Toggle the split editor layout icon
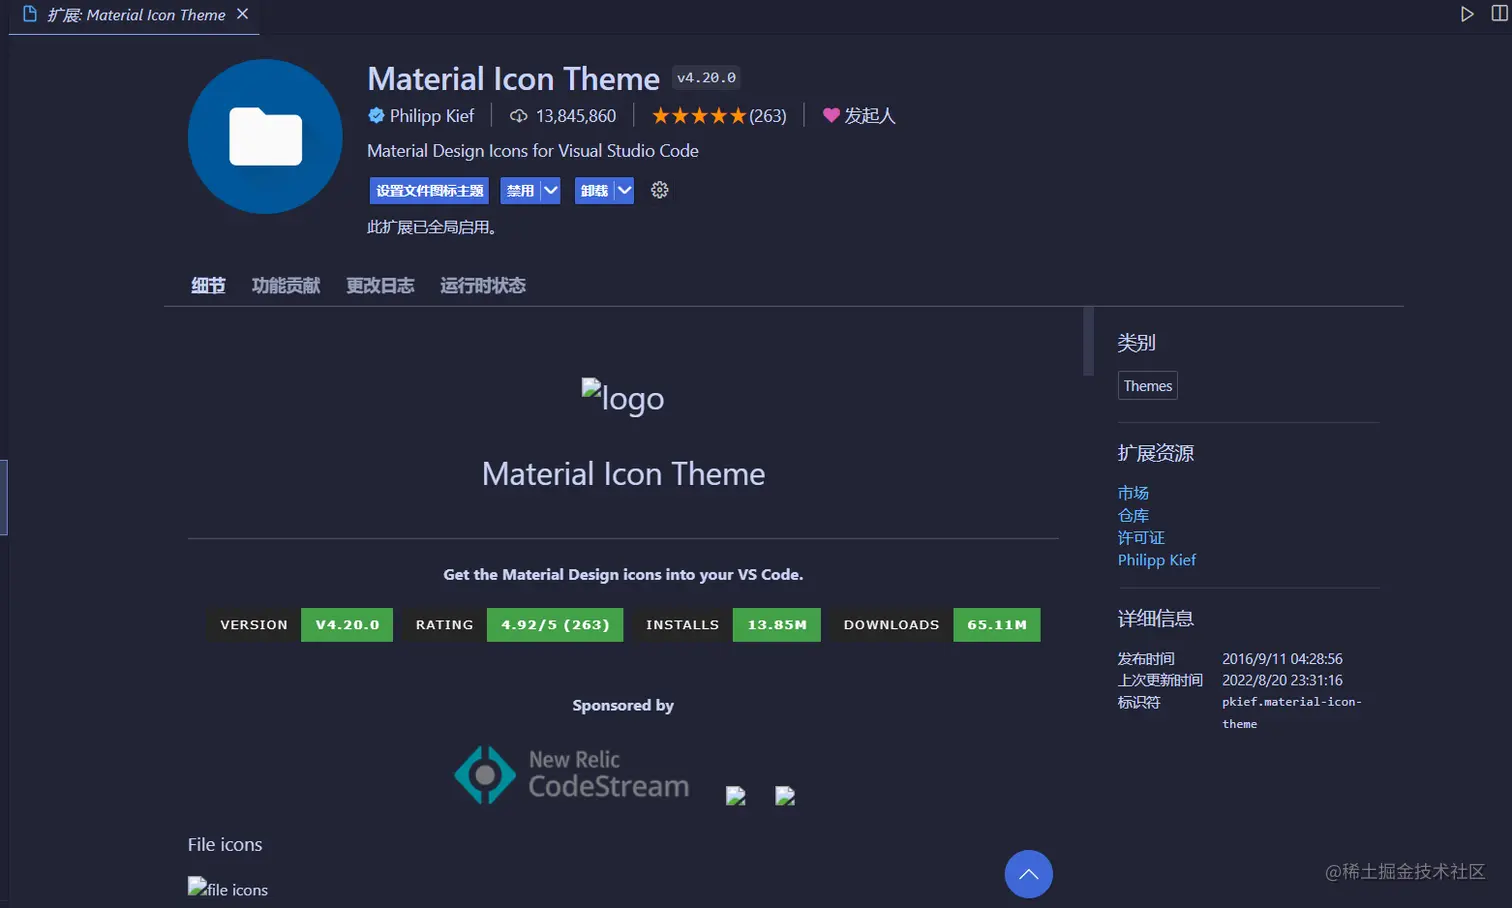This screenshot has width=1512, height=908. tap(1500, 14)
